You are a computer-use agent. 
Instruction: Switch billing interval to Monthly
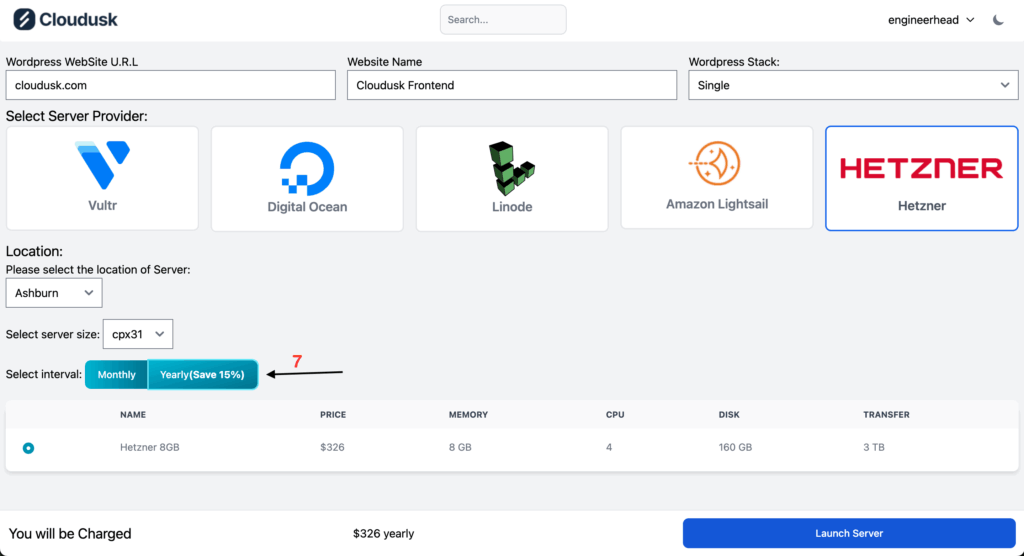pos(117,375)
